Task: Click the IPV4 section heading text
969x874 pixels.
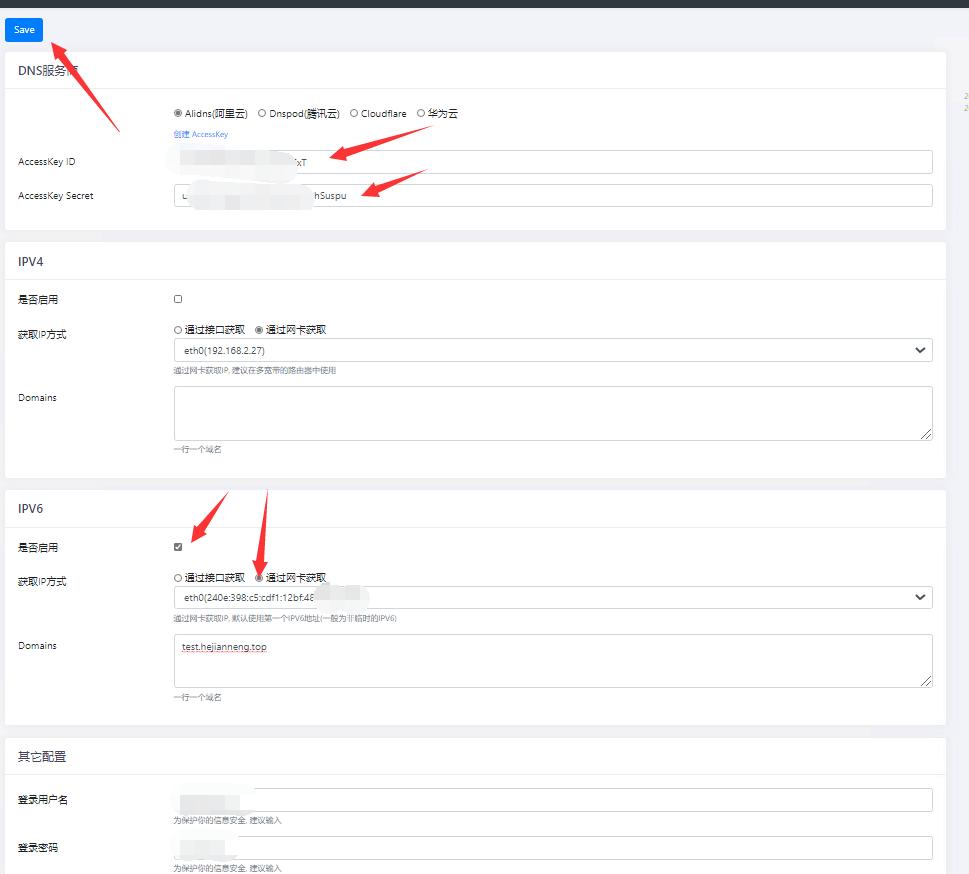Action: (x=30, y=261)
